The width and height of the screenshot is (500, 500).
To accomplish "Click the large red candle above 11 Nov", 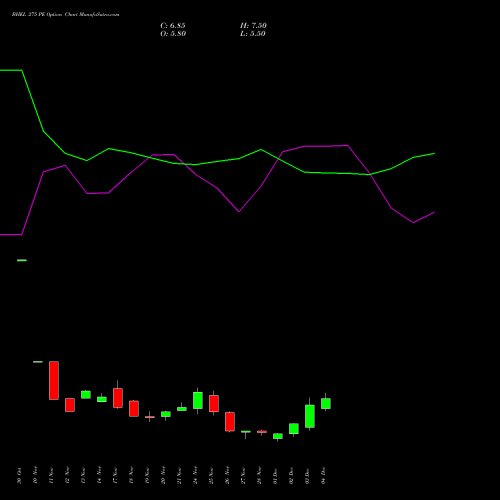I will [54, 380].
